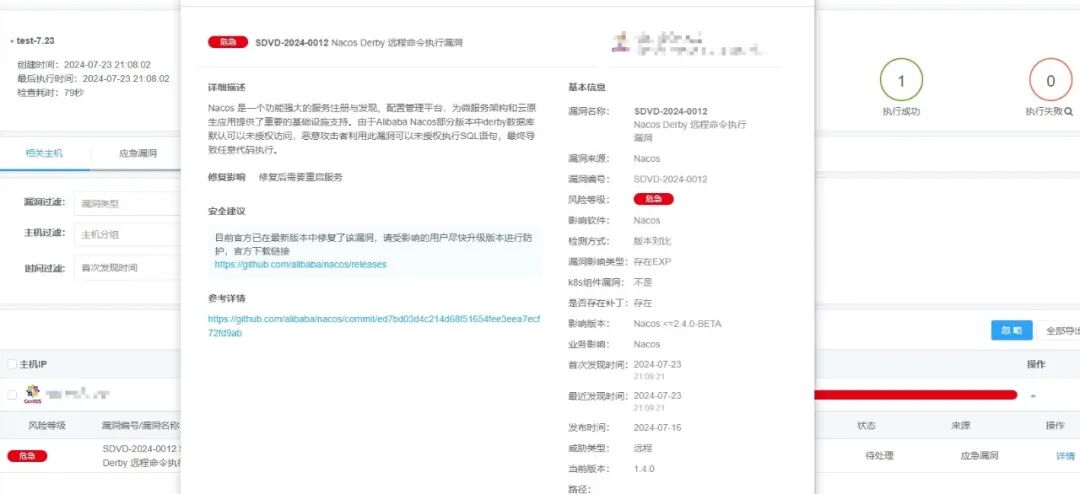The height and width of the screenshot is (494, 1080).
Task: Click the 基本信息 heading
Action: point(587,88)
